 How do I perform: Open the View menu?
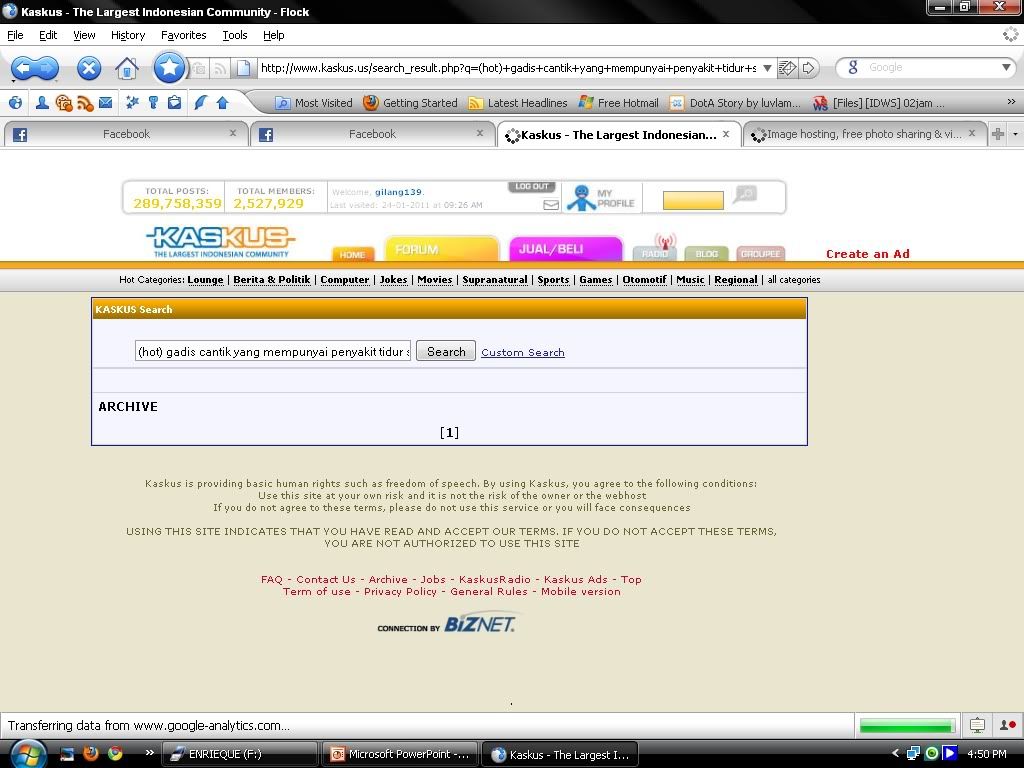click(84, 35)
